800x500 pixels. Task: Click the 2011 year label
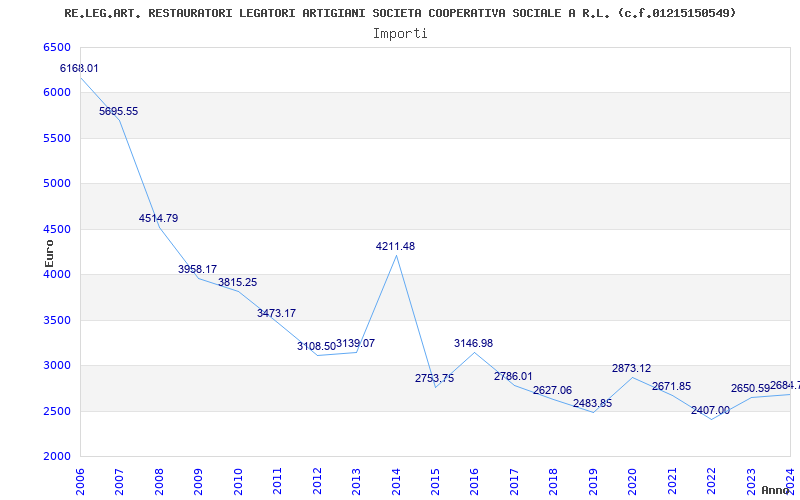[278, 481]
